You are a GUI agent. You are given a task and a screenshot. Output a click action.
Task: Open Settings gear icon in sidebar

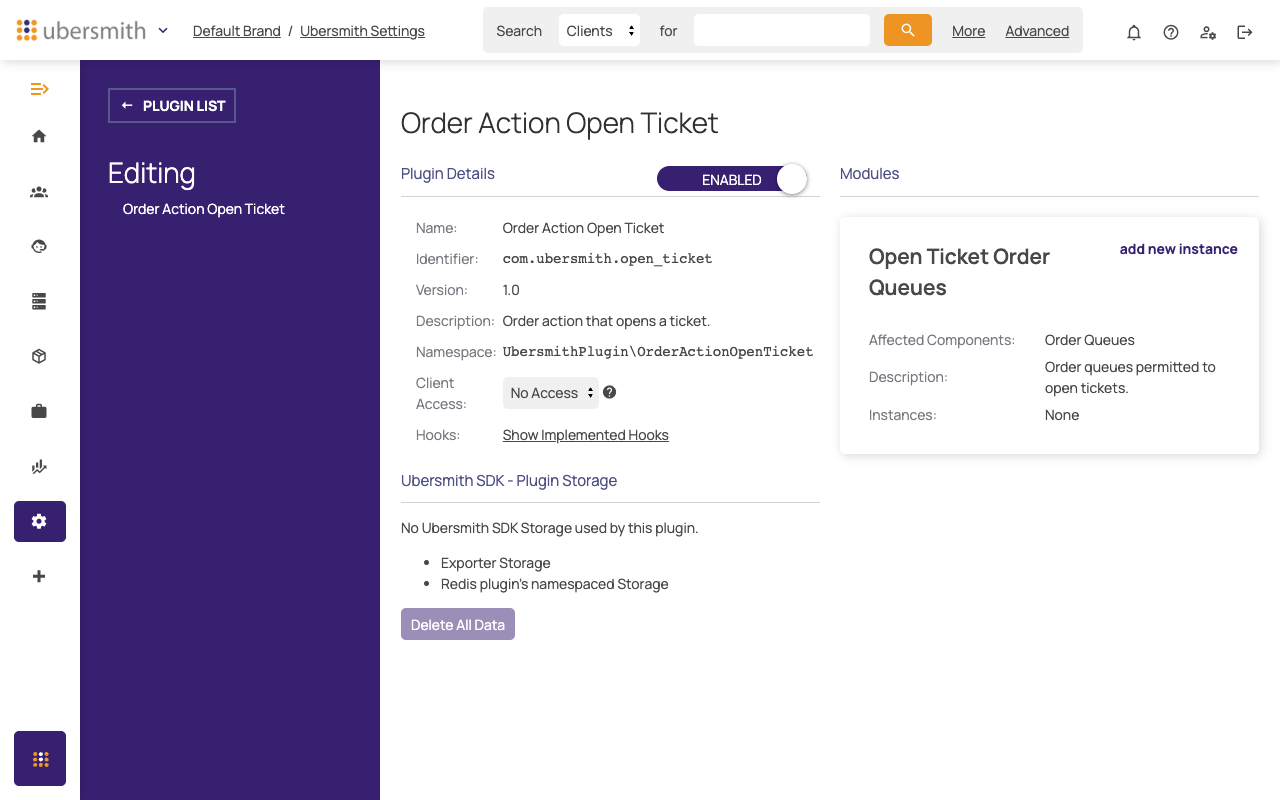point(40,521)
